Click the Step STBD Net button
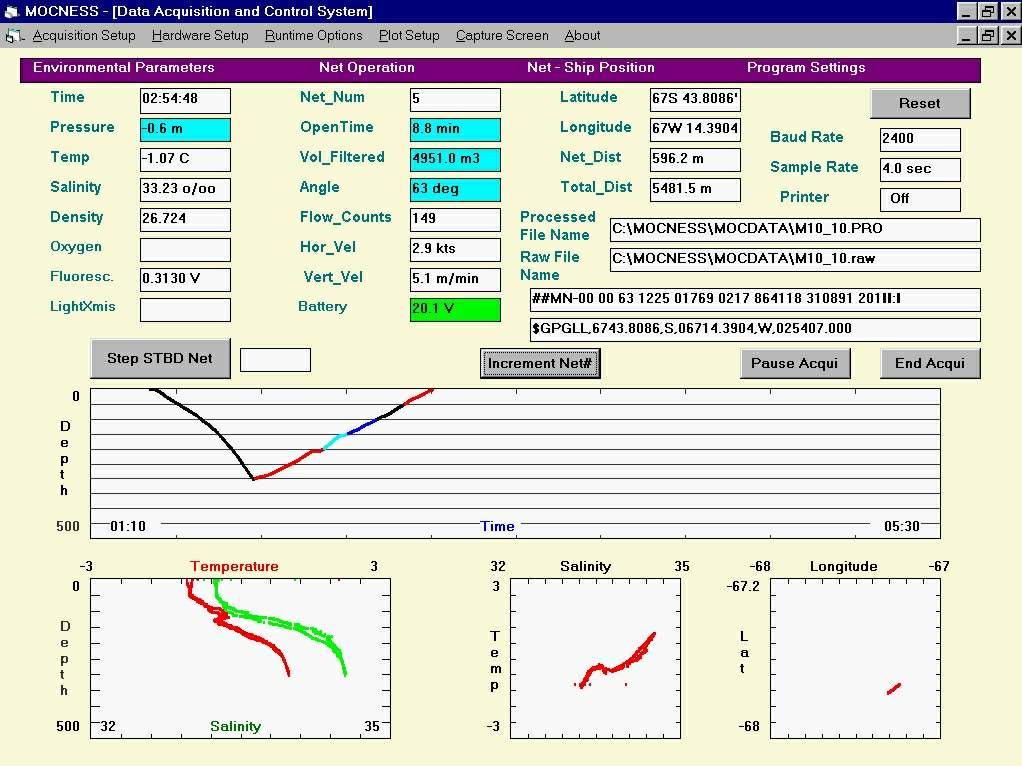 click(160, 358)
